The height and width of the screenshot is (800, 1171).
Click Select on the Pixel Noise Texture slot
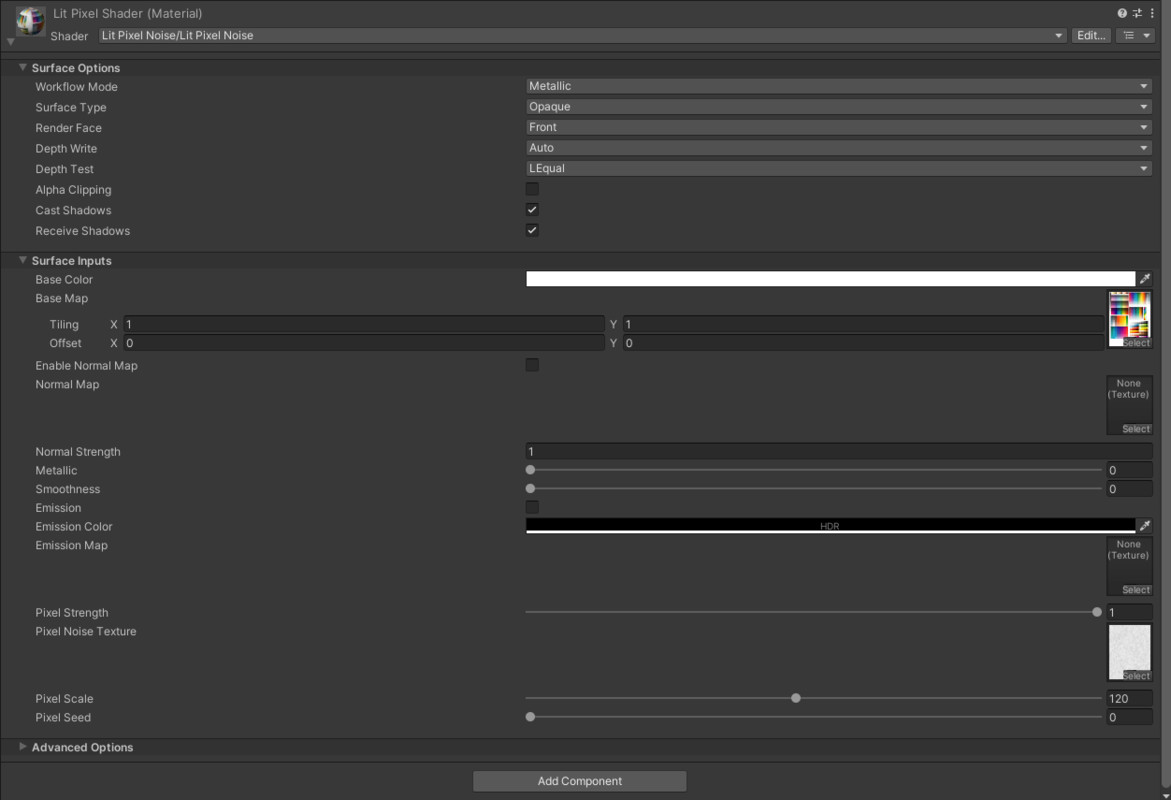point(1136,676)
